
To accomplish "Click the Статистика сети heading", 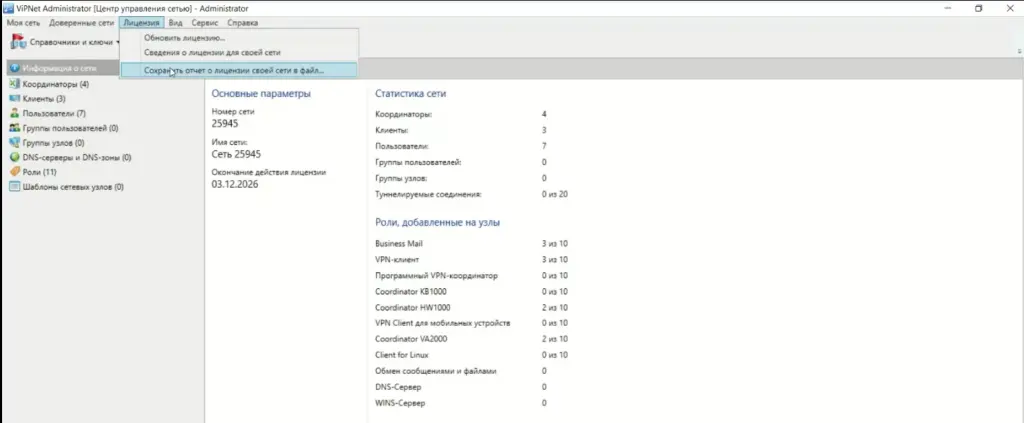I will point(411,94).
